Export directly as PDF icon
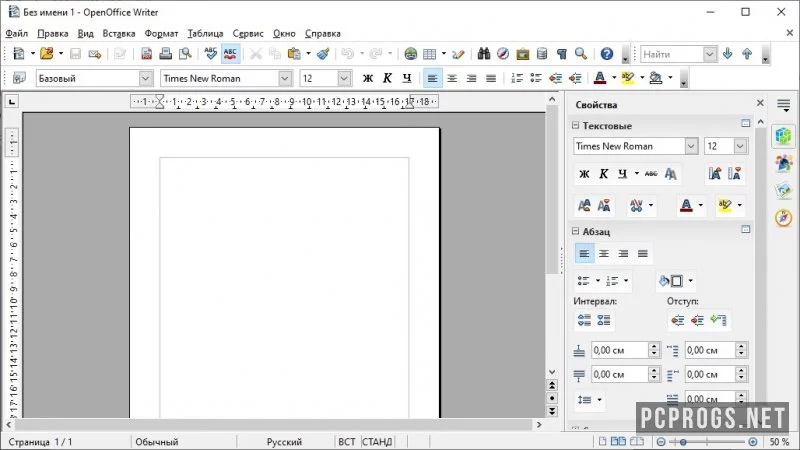Screen dimensions: 800x450 (146, 54)
